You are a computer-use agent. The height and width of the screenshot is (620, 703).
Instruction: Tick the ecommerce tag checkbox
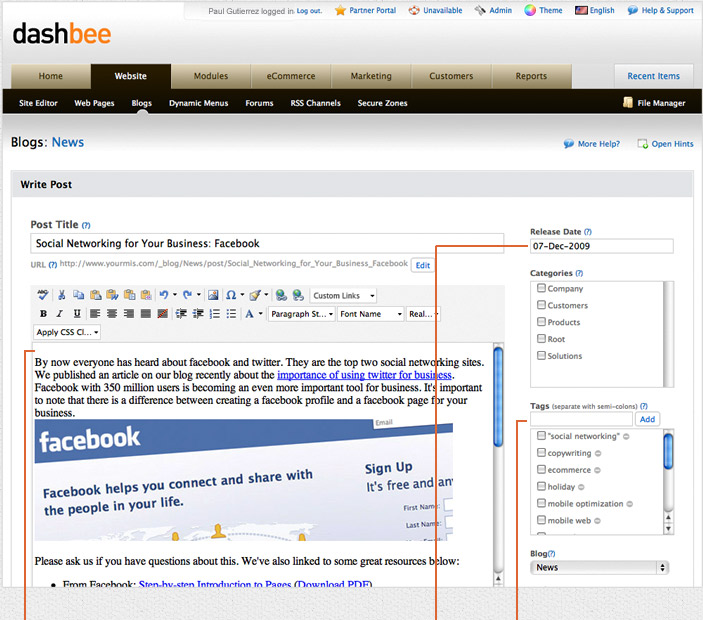click(x=541, y=469)
